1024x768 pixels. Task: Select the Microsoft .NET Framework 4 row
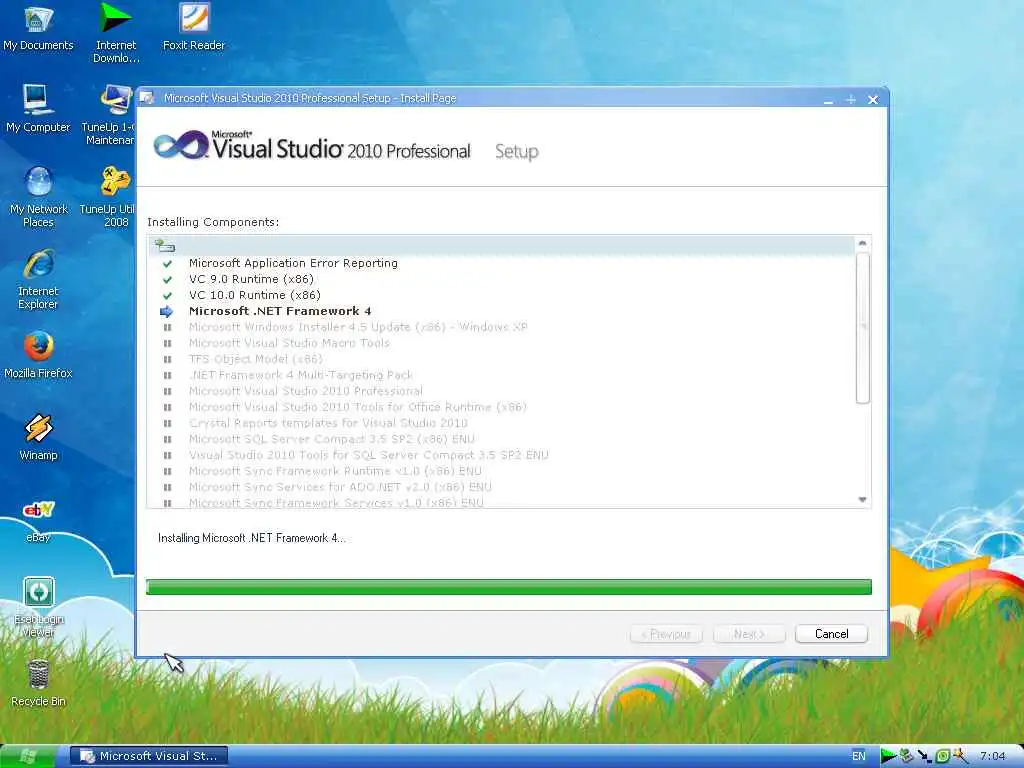[x=501, y=312]
